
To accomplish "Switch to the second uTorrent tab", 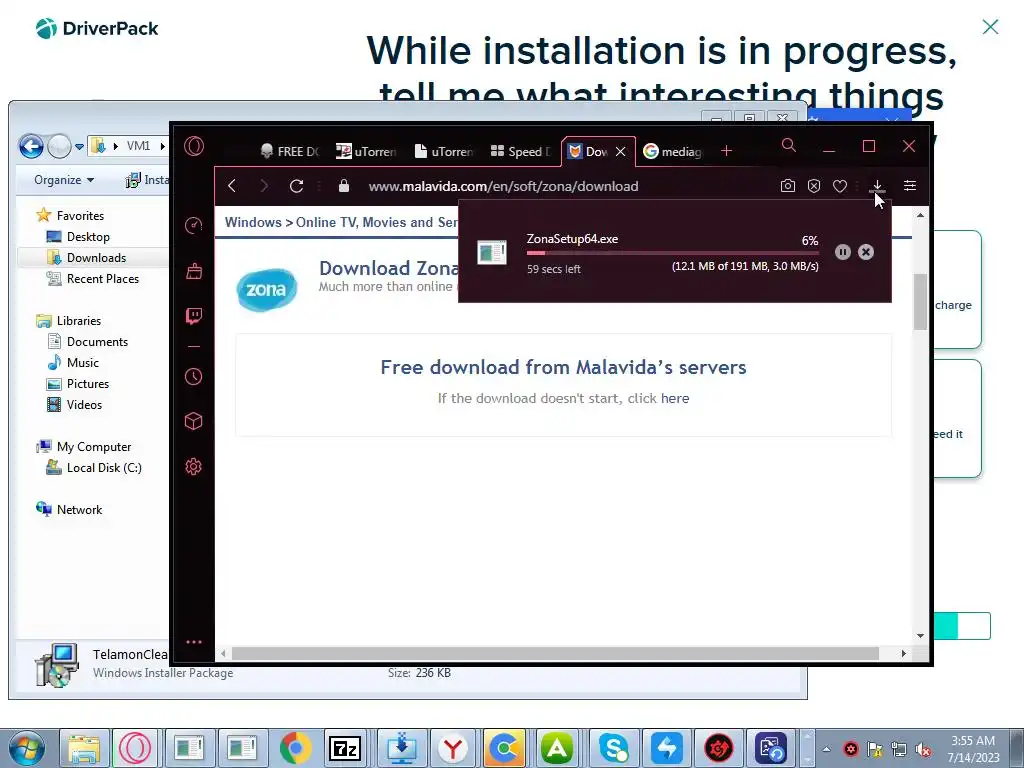I will click(x=444, y=152).
